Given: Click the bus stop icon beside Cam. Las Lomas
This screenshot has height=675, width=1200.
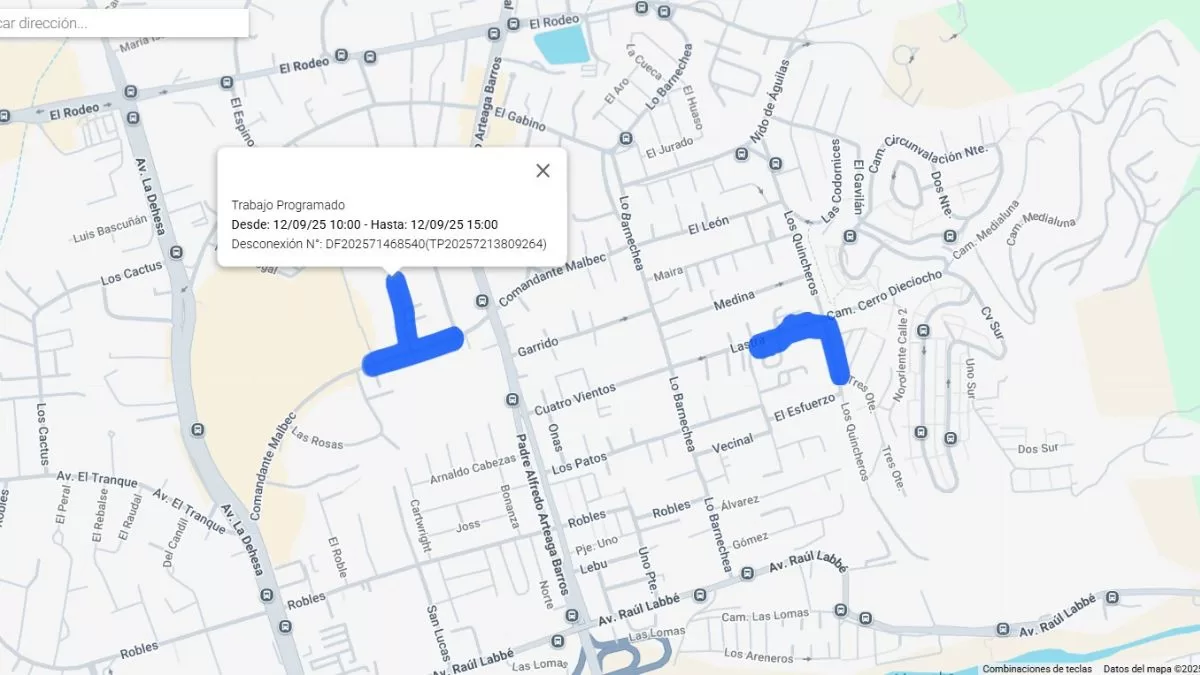Looking at the screenshot, I should click(840, 610).
